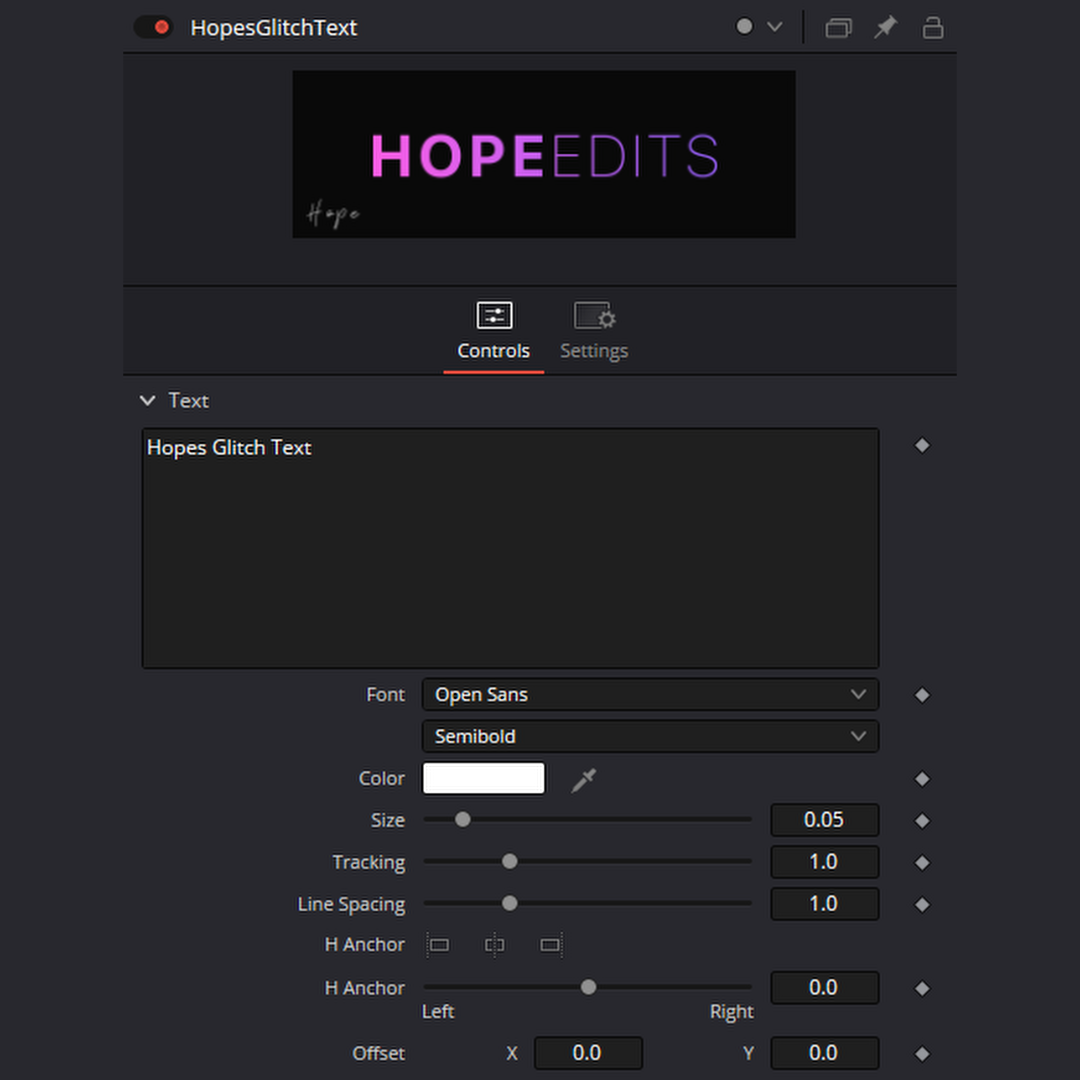Click the Tracking slider handle

tap(510, 862)
